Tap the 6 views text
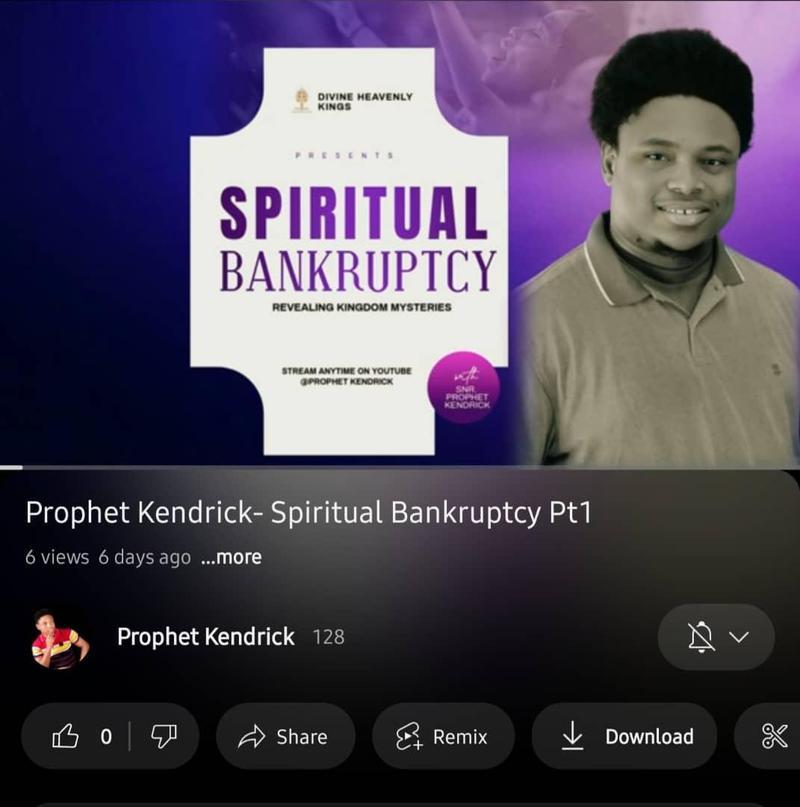 [57, 557]
